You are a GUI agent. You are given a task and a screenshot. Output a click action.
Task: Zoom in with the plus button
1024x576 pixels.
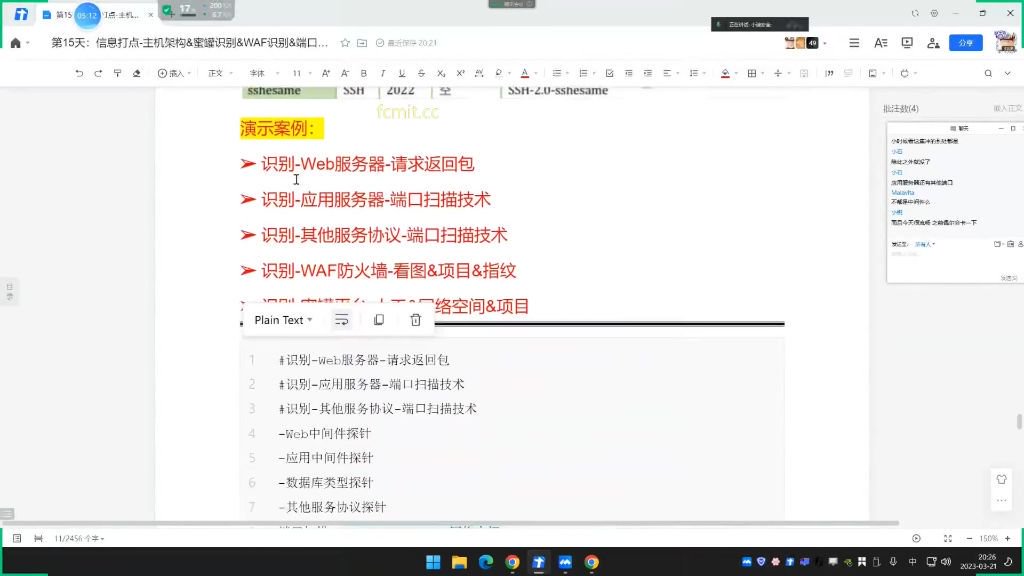[x=1008, y=539]
